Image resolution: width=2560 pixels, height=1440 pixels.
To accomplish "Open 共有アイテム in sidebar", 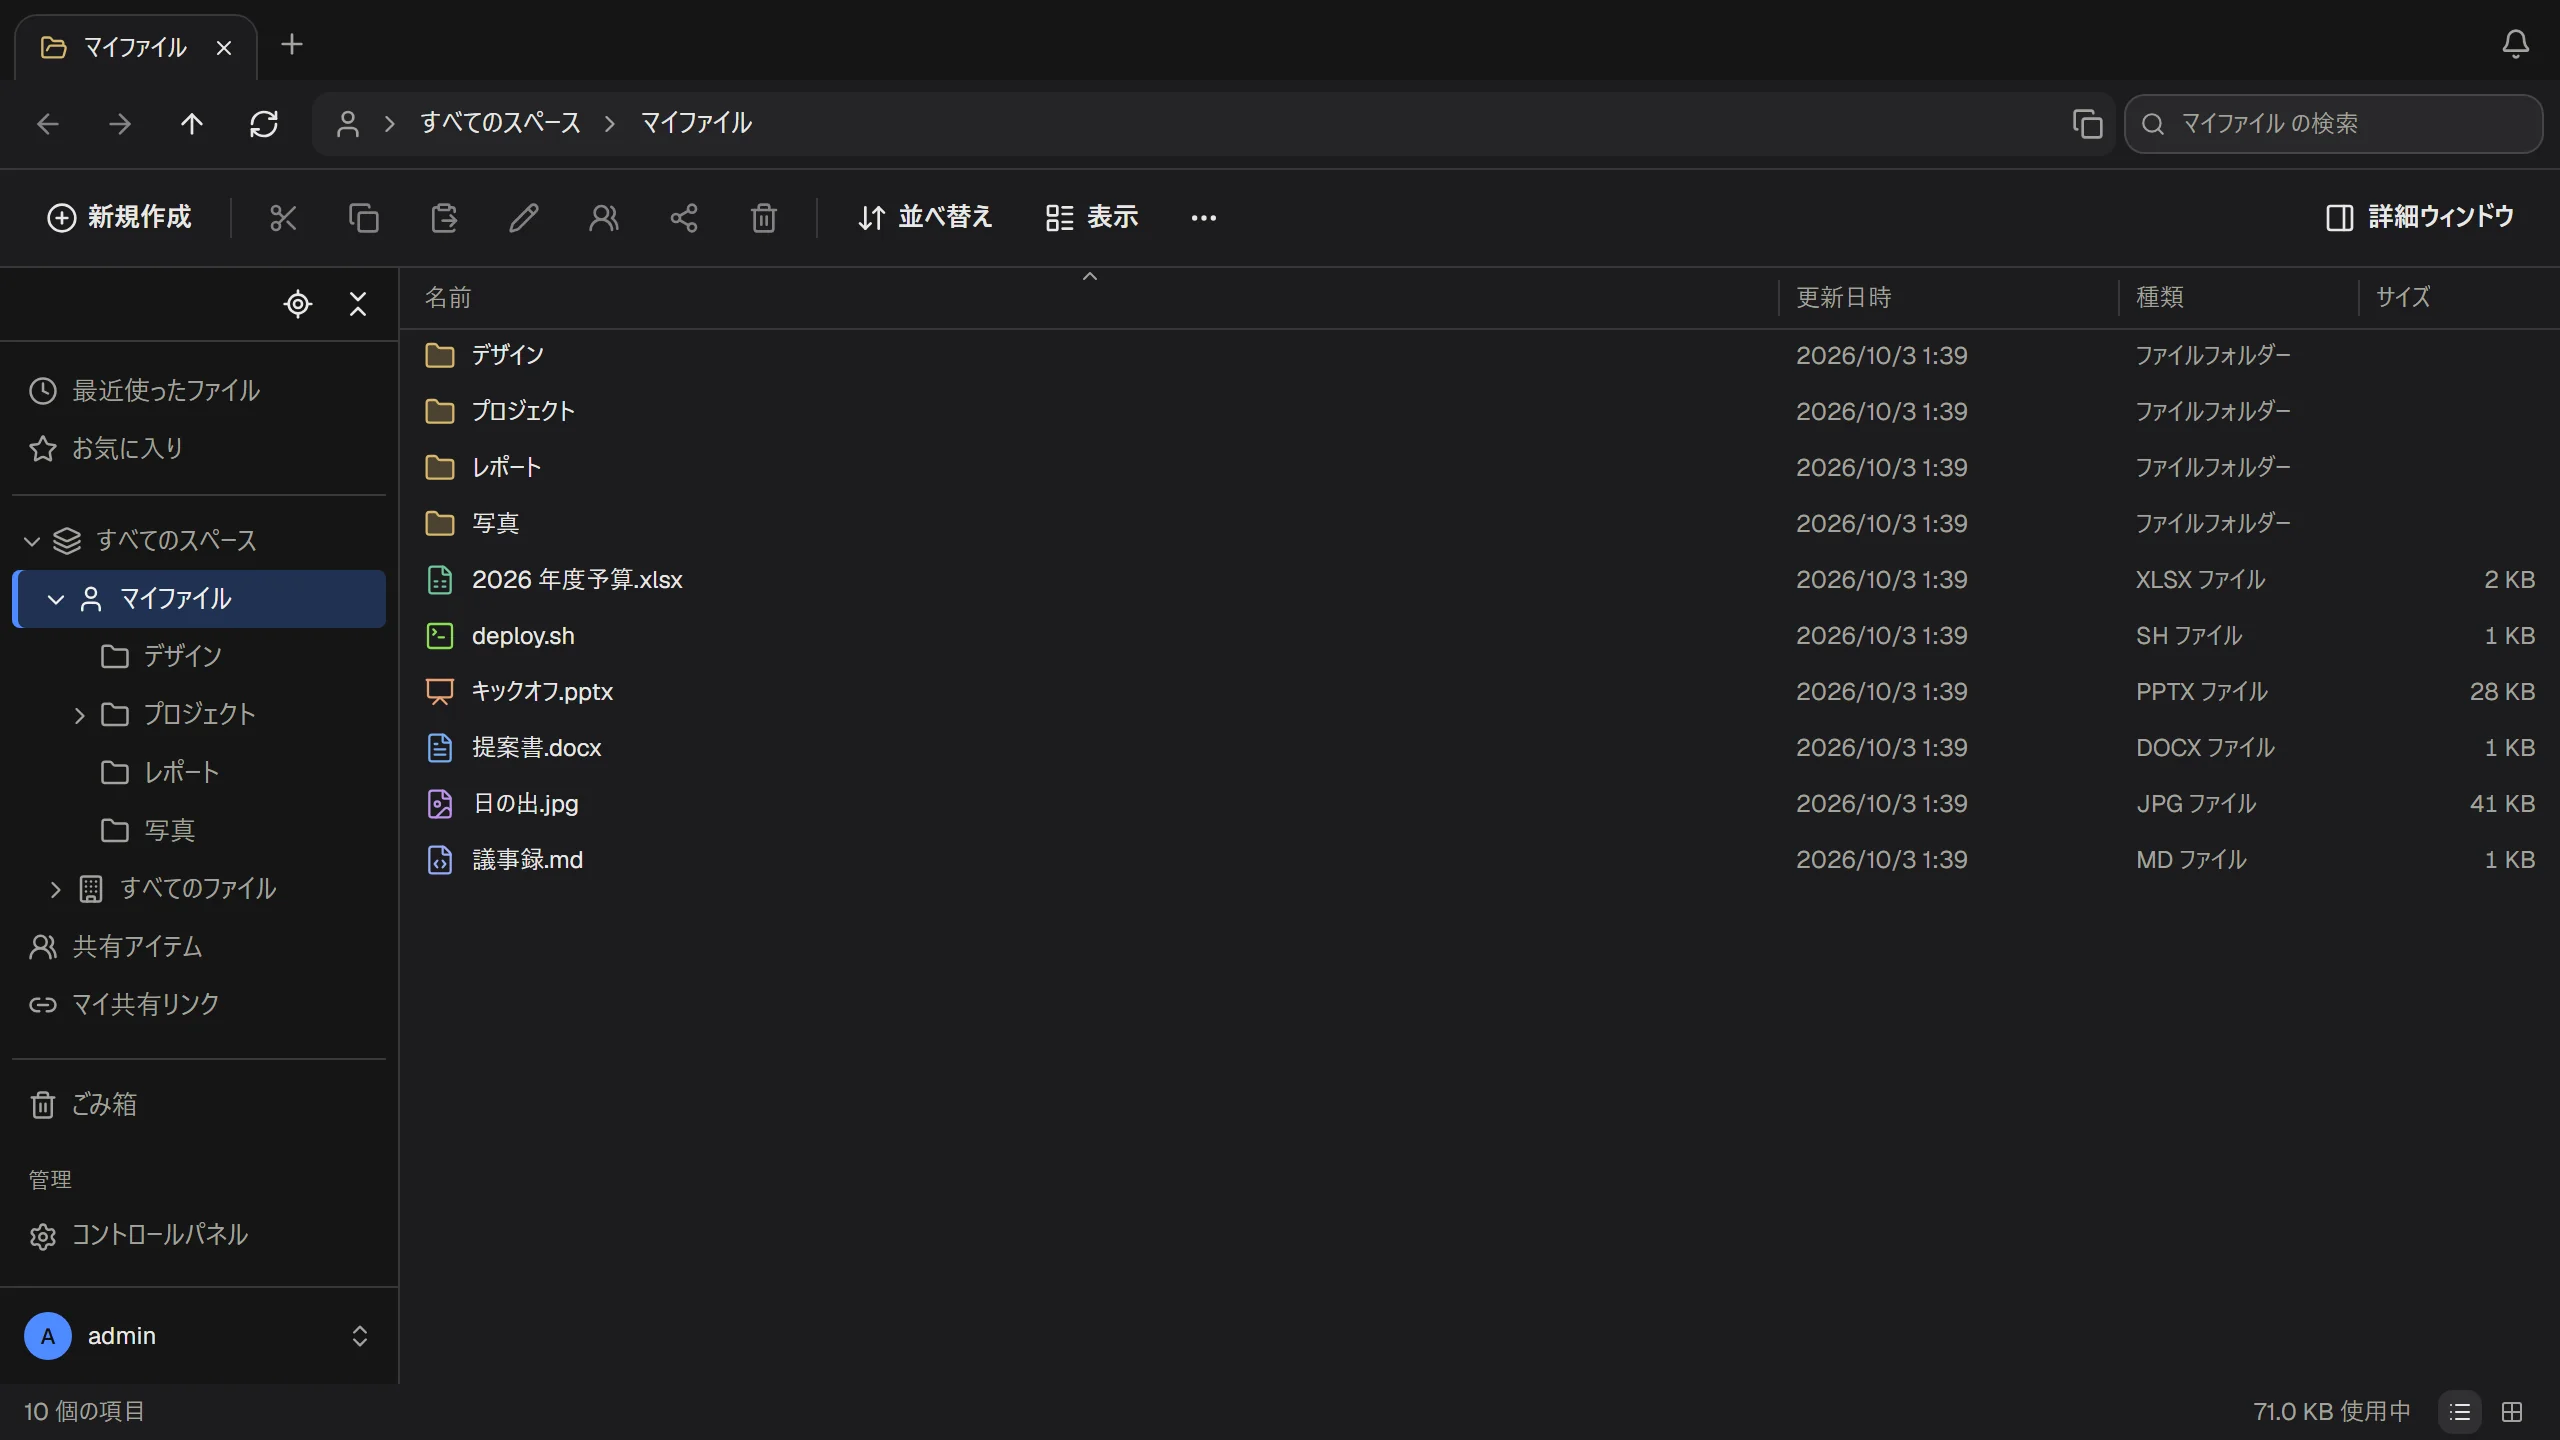I will pos(199,947).
